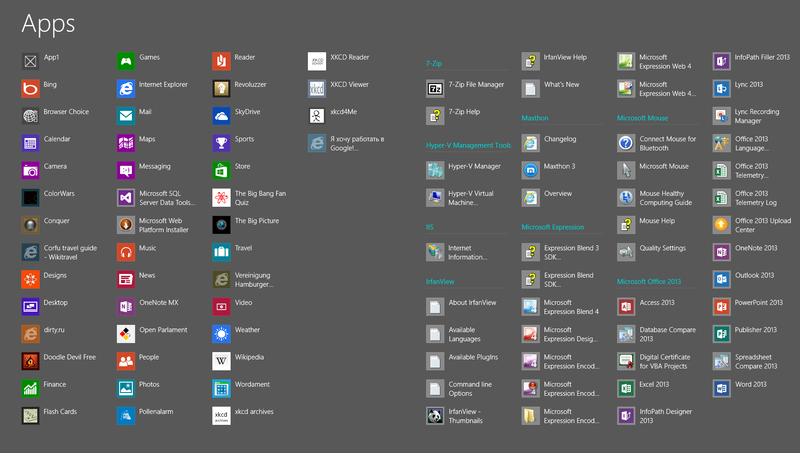This screenshot has width=800, height=453.
Task: Click the 'Wordament' app label
Action: 252,385
